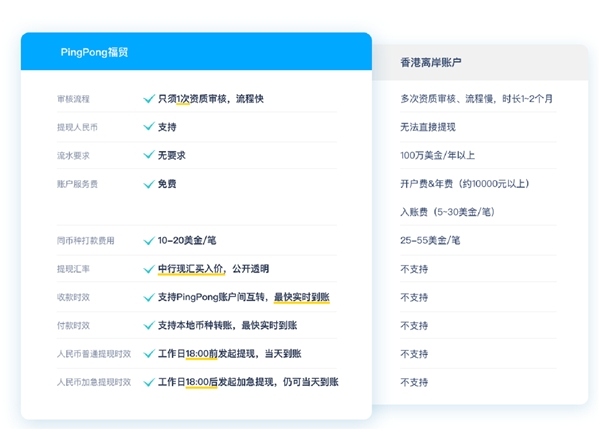Click the 人民币加急提现时效 row label

[94, 382]
